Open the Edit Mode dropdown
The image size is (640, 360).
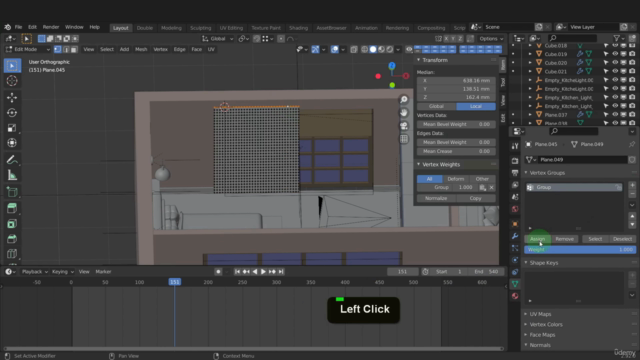click(x=28, y=49)
